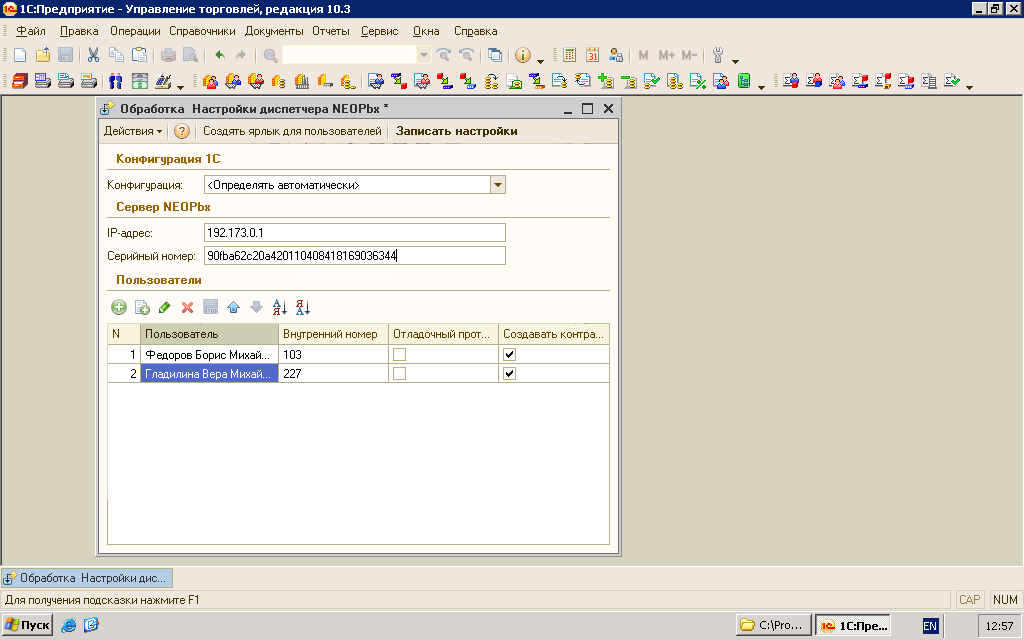The height and width of the screenshot is (640, 1024).
Task: Open the Отчеты menu
Action: (330, 31)
